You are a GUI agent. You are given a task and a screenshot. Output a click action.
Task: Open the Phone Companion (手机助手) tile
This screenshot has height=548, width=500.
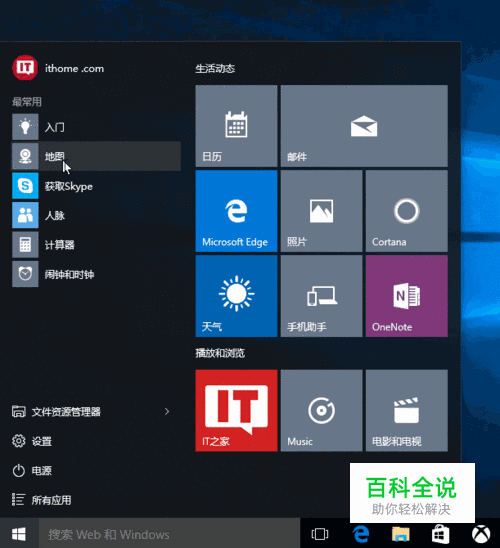(321, 296)
